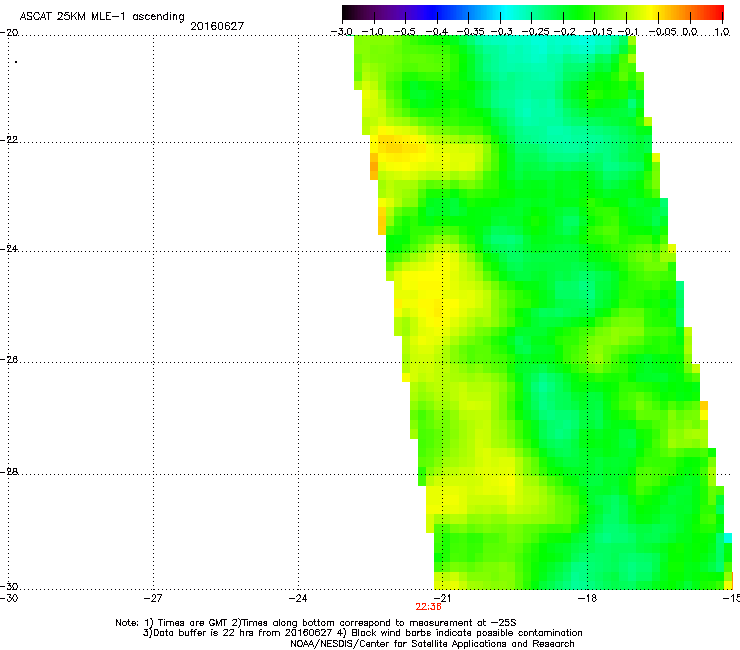This screenshot has width=740, height=650.
Task: Click the -0.1 color scale label
Action: (x=628, y=32)
